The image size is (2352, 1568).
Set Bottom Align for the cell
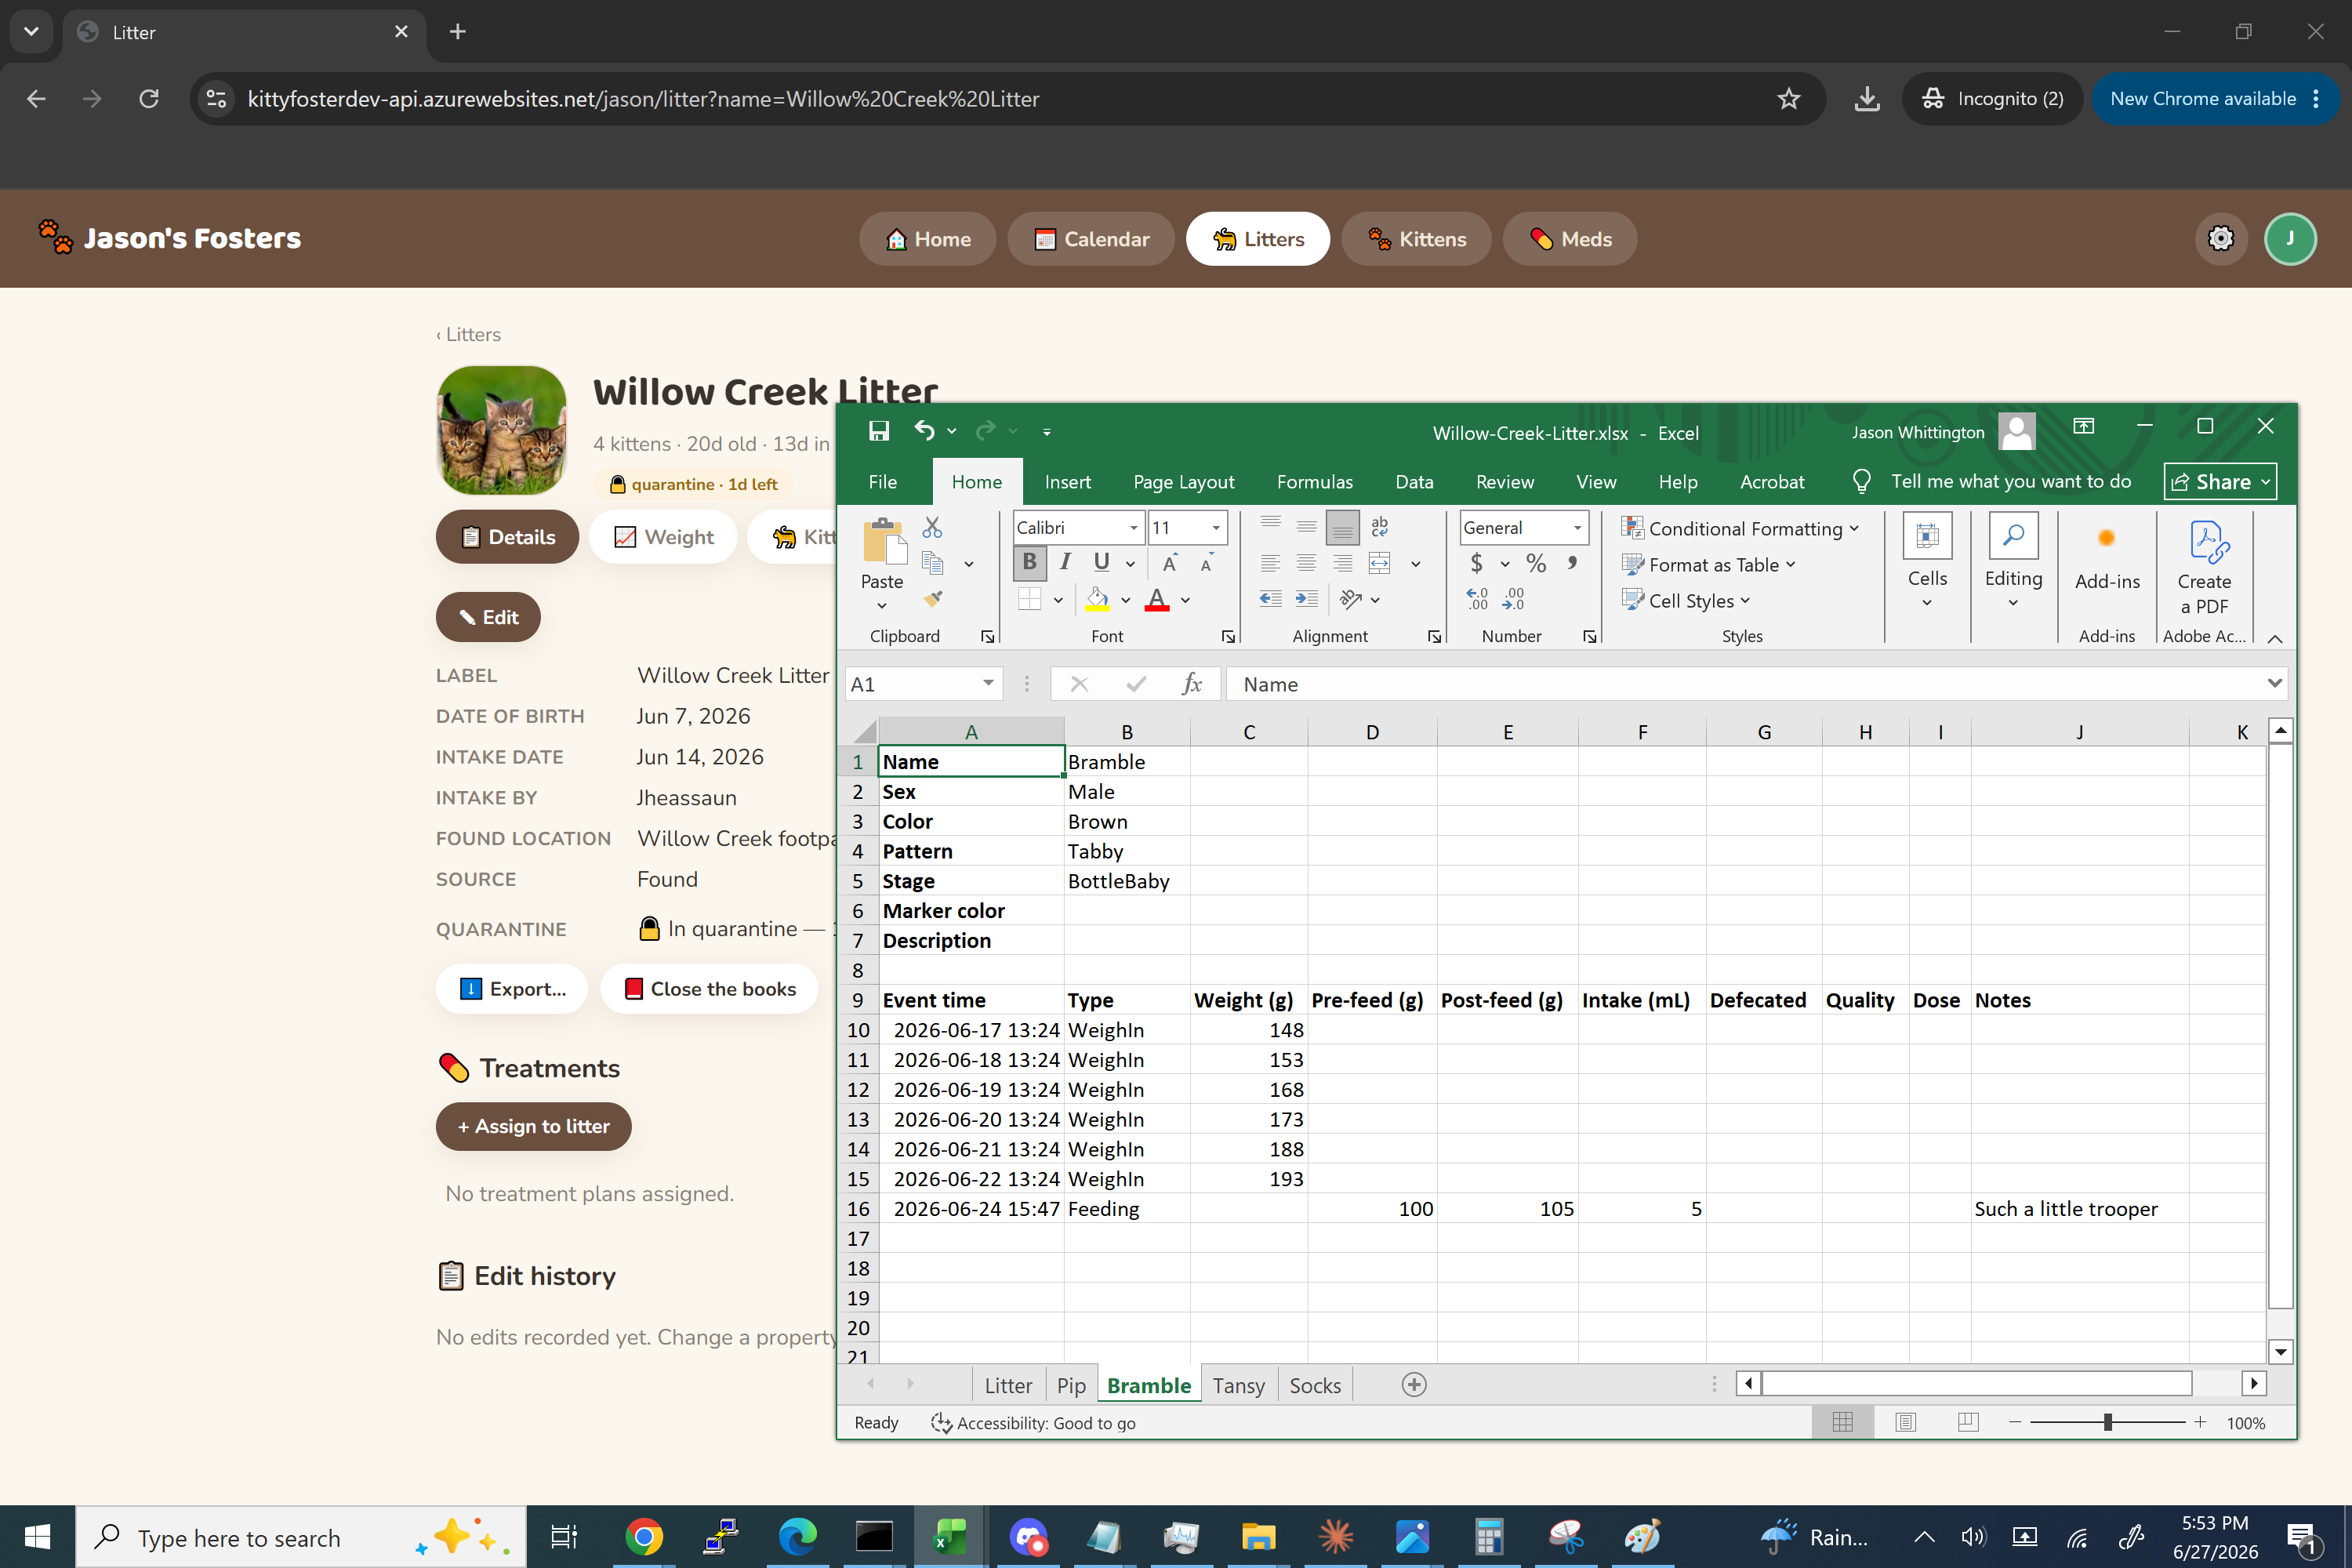(1343, 526)
